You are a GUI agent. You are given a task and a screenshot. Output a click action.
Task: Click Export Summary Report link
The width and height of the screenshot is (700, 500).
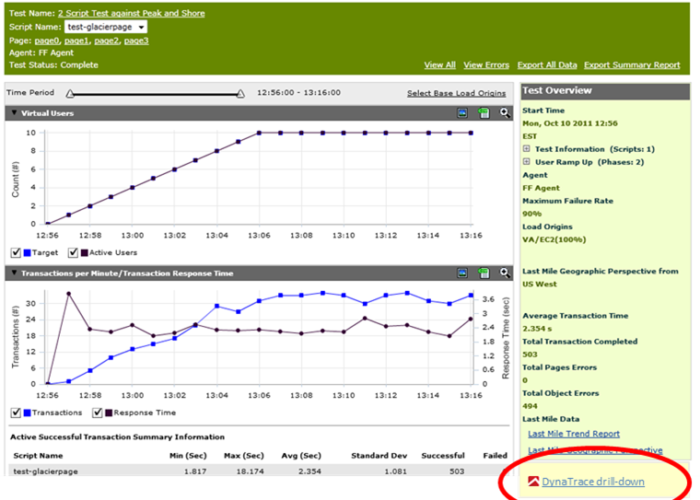[632, 65]
